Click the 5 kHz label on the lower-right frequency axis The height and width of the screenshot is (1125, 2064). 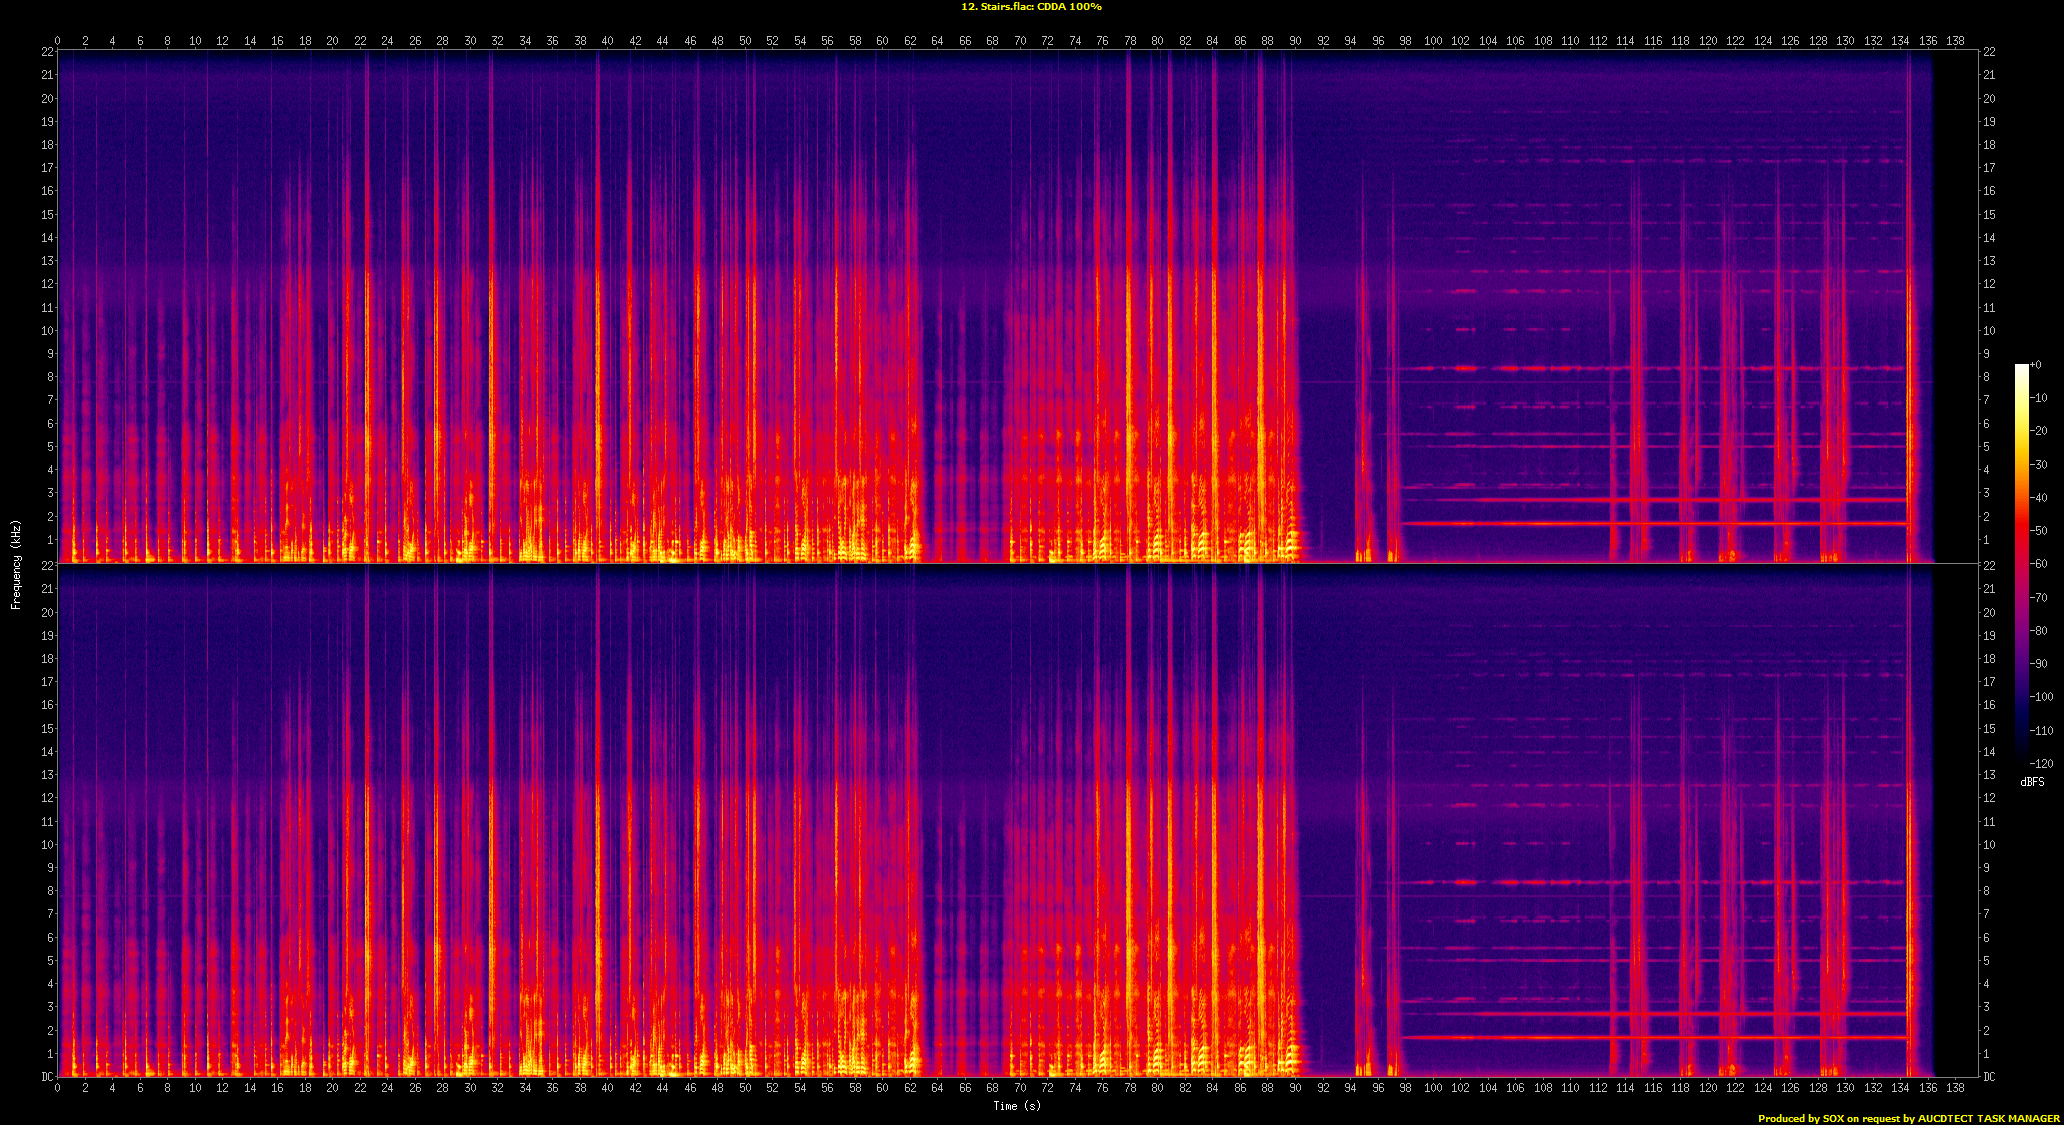click(x=1986, y=961)
